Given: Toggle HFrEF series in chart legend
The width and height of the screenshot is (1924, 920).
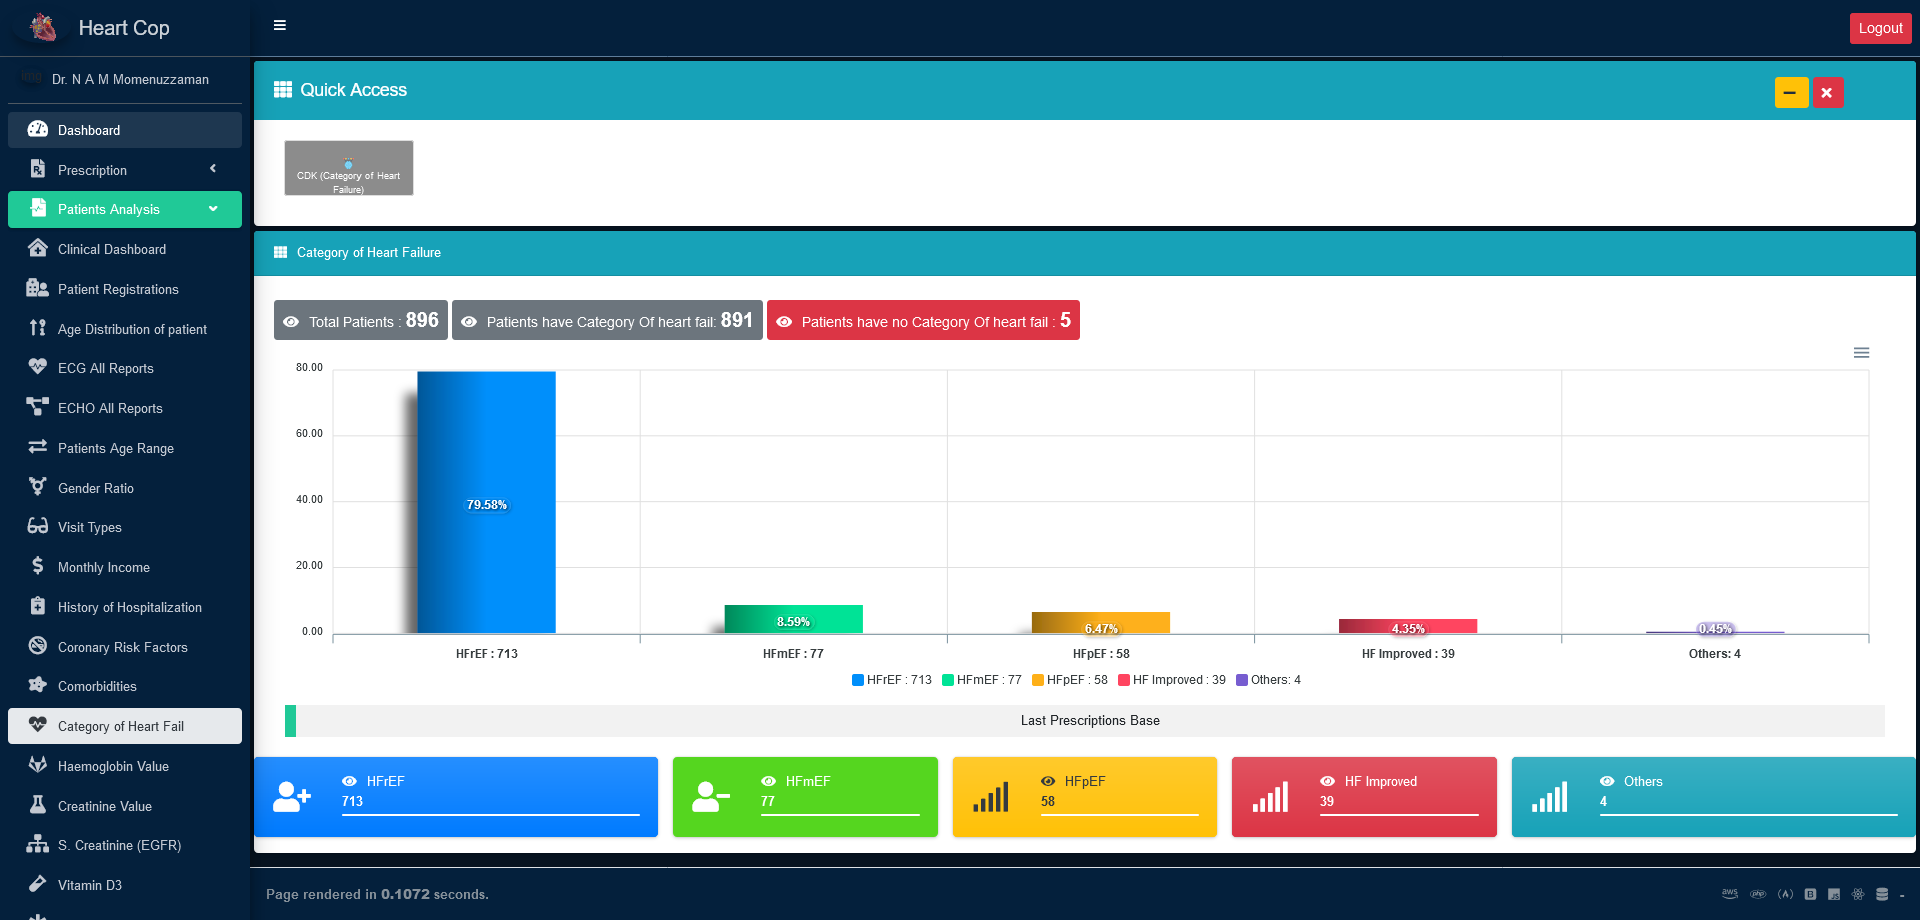Looking at the screenshot, I should (892, 680).
